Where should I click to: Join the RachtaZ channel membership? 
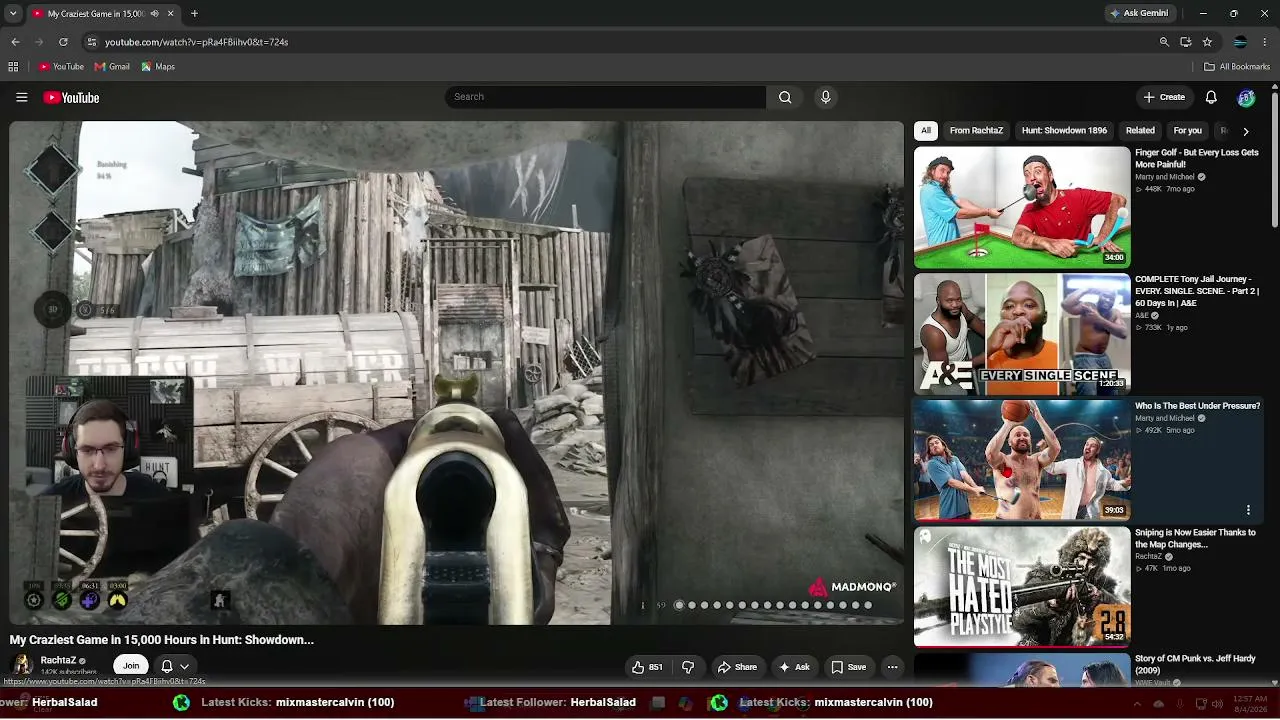(131, 666)
